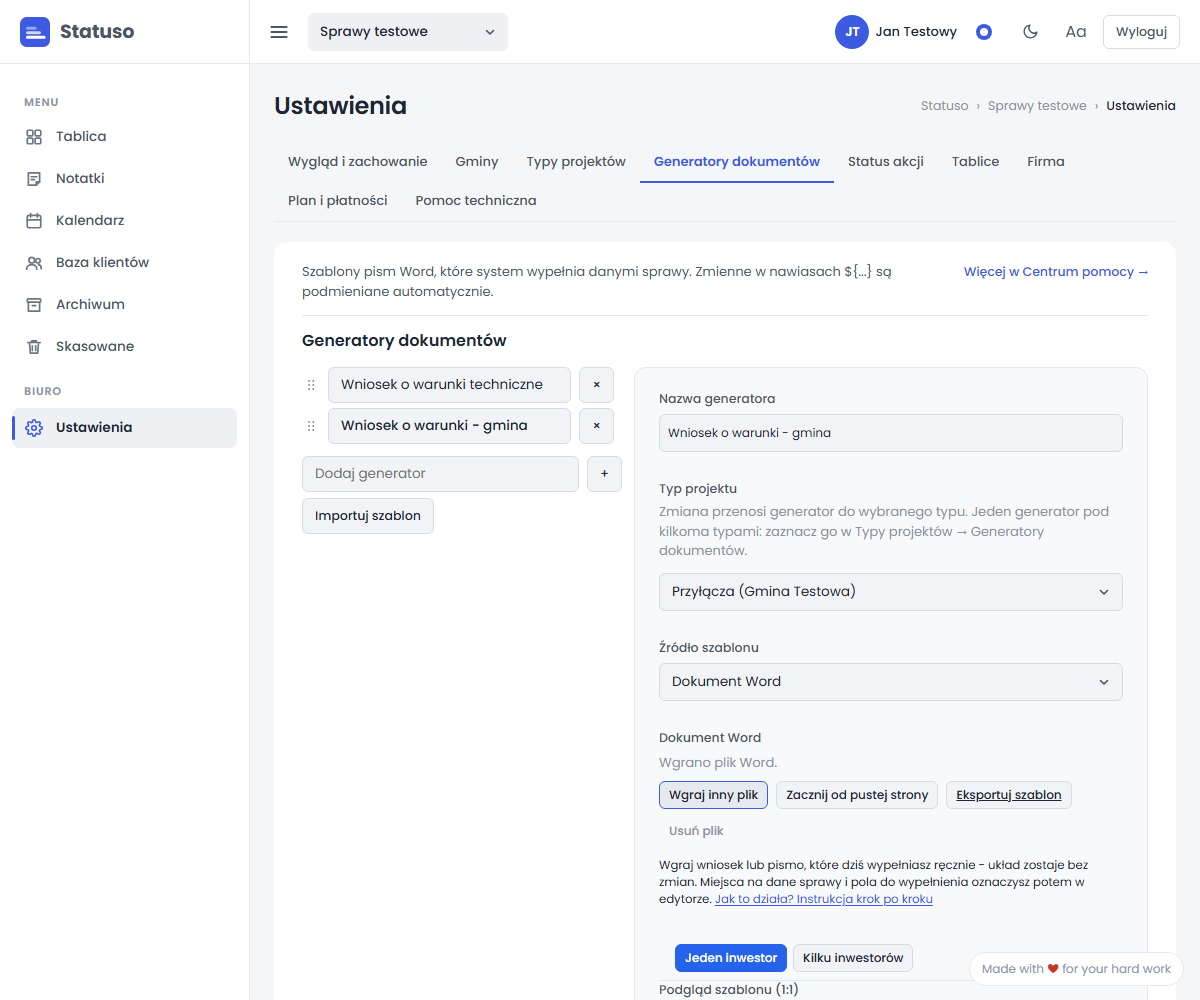Open the Status akcji tab
The image size is (1200, 1000).
(886, 162)
